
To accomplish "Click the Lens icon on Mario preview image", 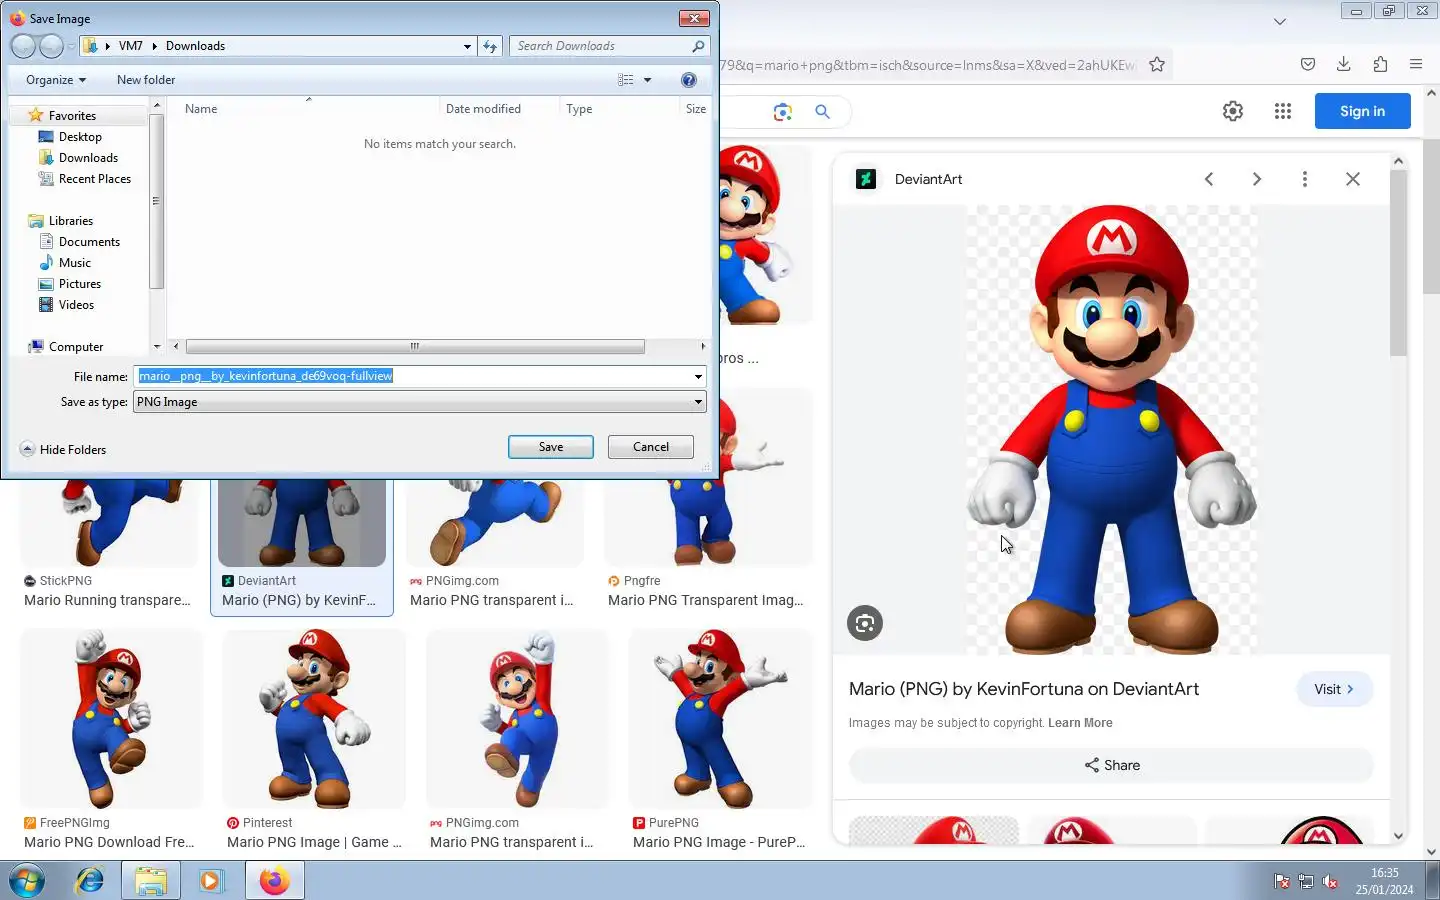I will [865, 623].
